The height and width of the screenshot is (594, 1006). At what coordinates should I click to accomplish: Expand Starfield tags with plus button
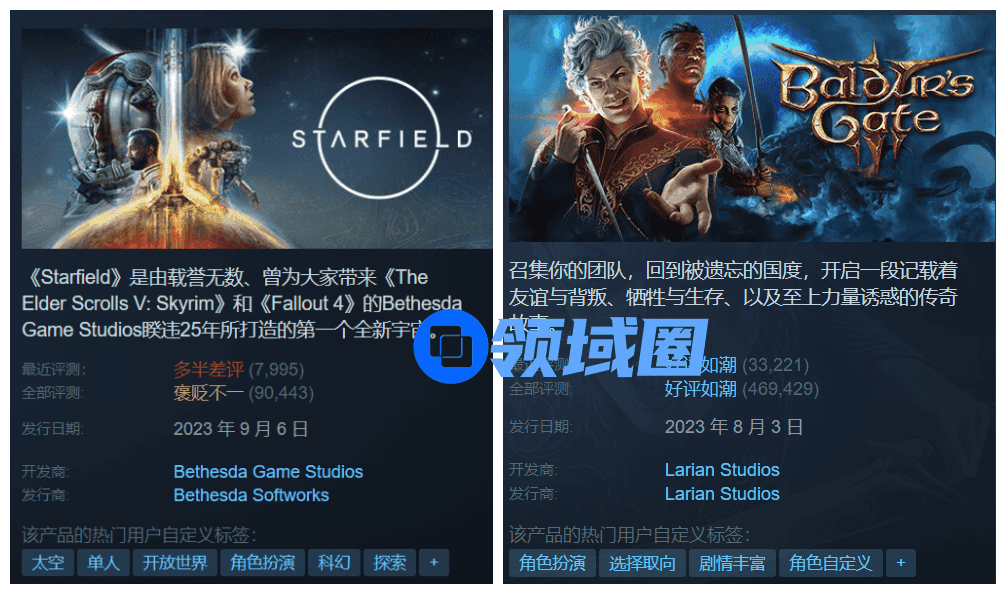[x=434, y=563]
